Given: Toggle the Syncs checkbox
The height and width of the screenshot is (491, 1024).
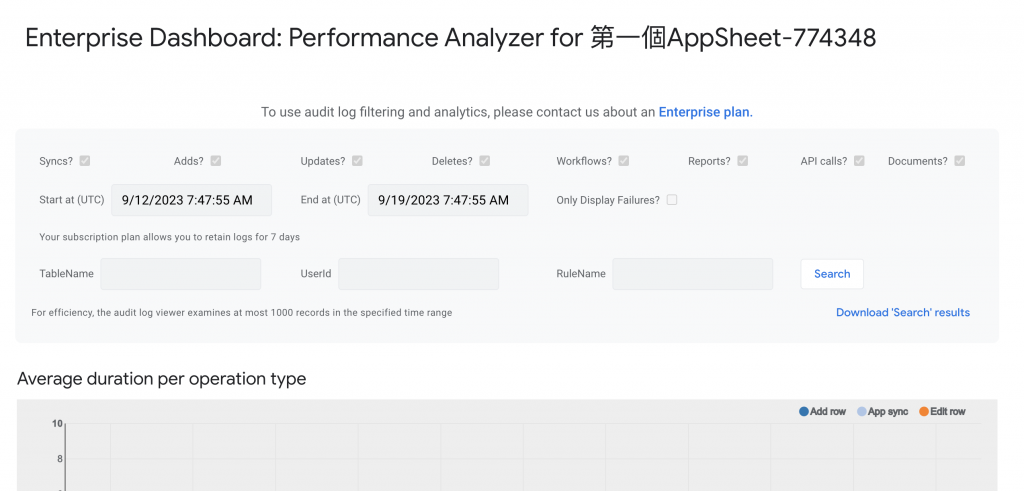Looking at the screenshot, I should (85, 161).
